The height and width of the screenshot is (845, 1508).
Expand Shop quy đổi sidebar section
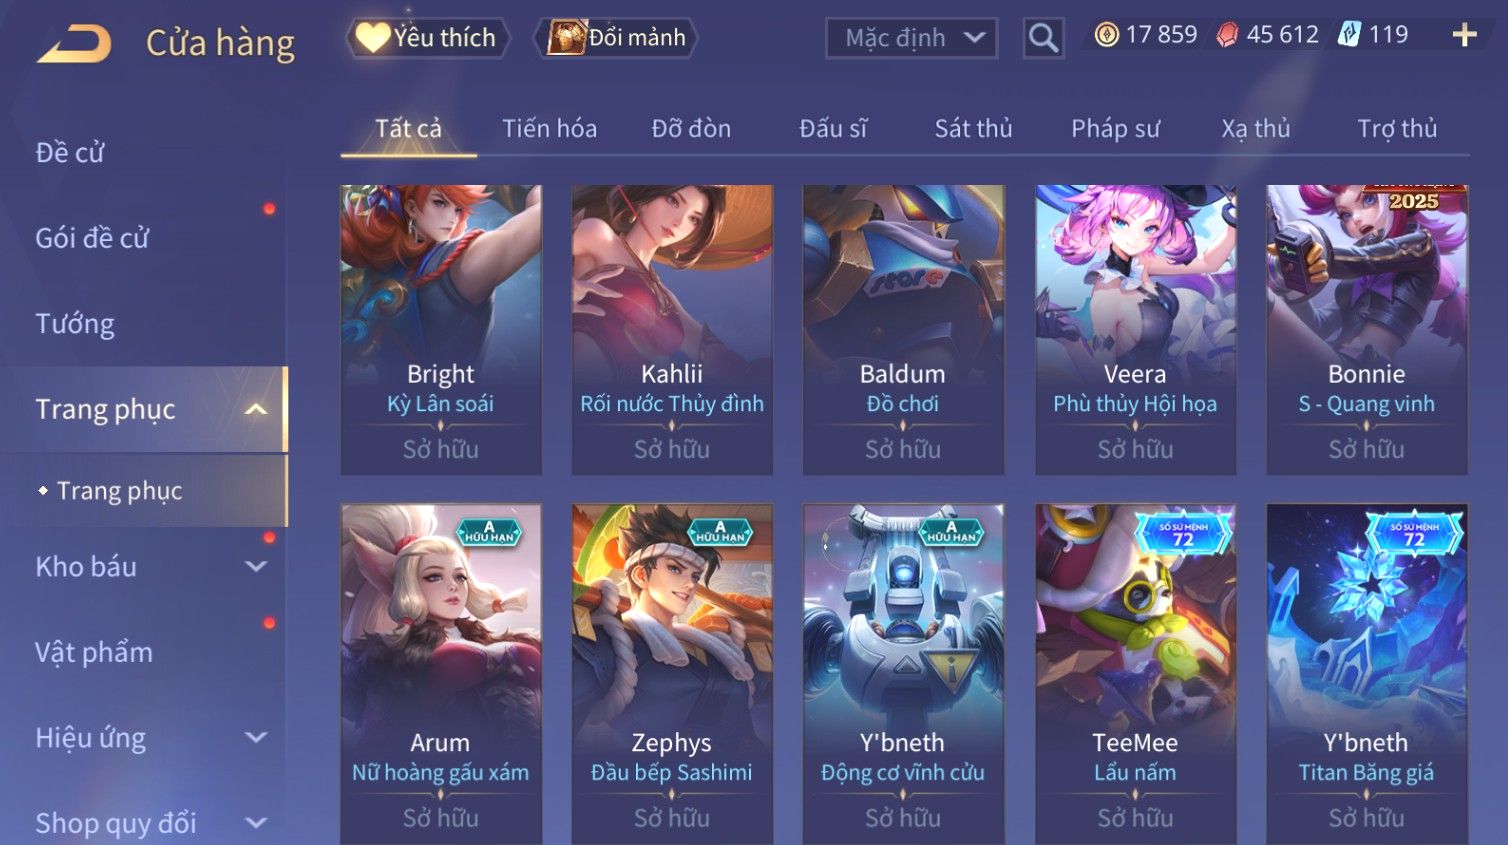pyautogui.click(x=256, y=823)
